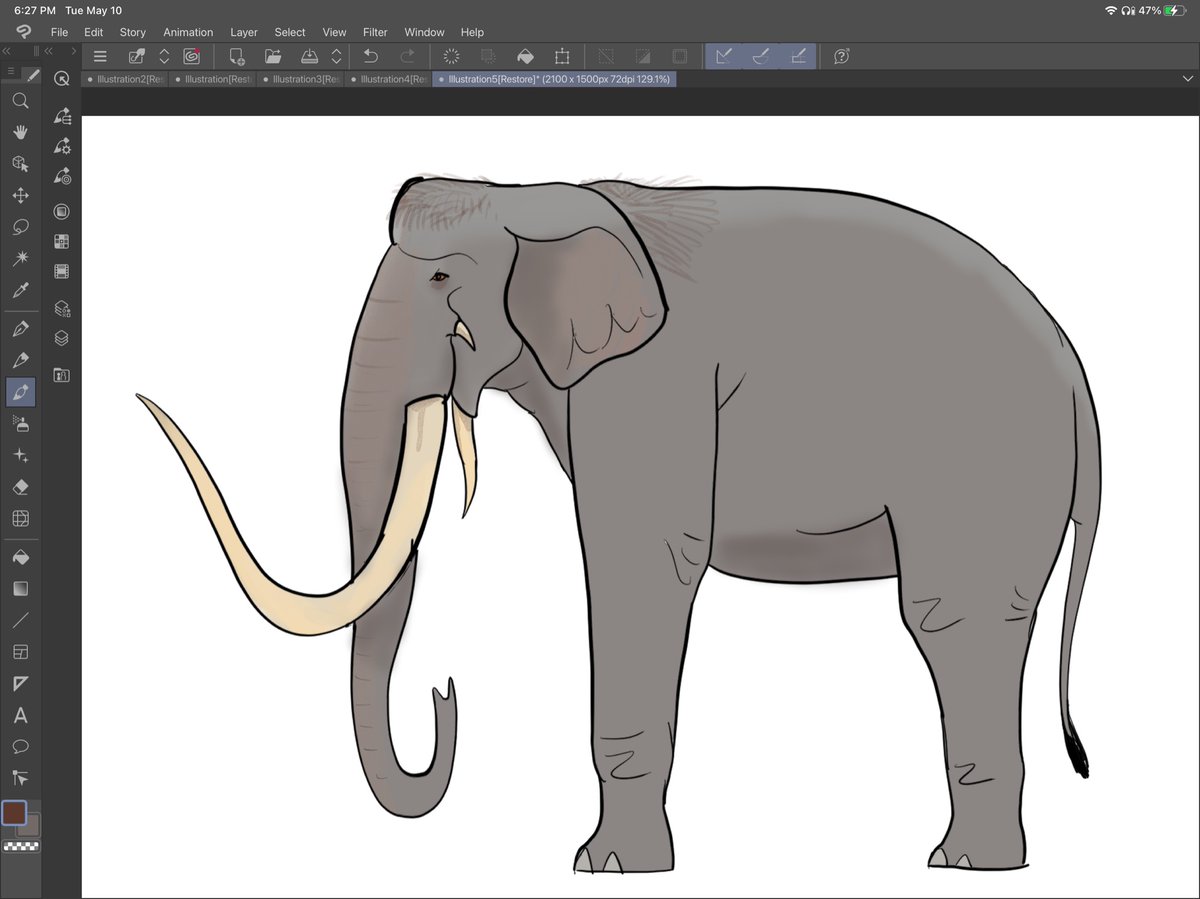Select the Lasso selection tool
The height and width of the screenshot is (899, 1200).
point(20,227)
